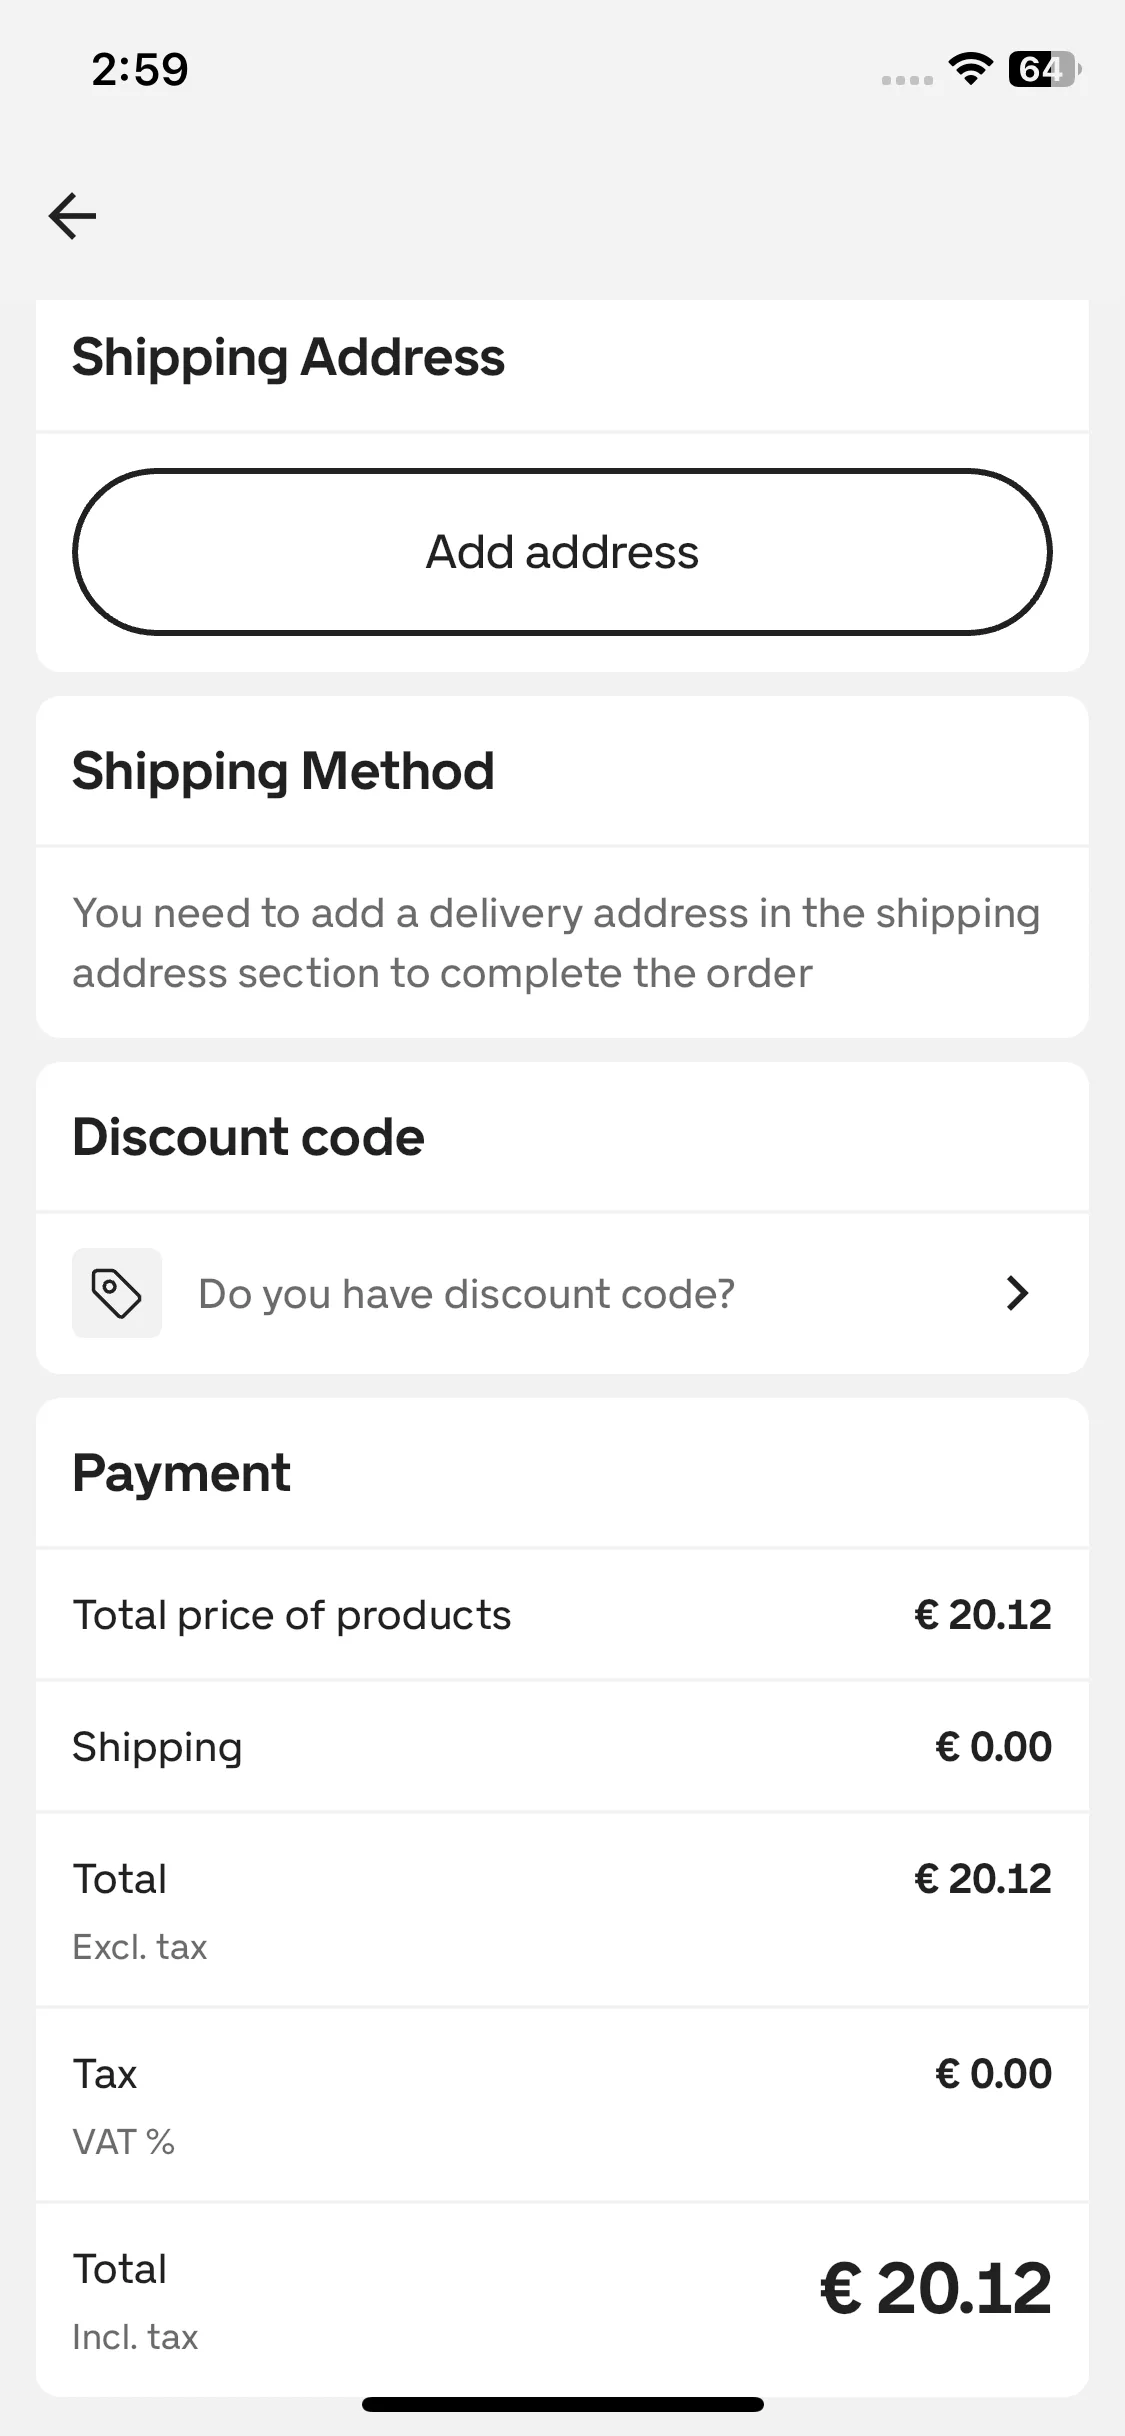Select the Discount code heading
This screenshot has height=2436, width=1125.
coord(248,1137)
